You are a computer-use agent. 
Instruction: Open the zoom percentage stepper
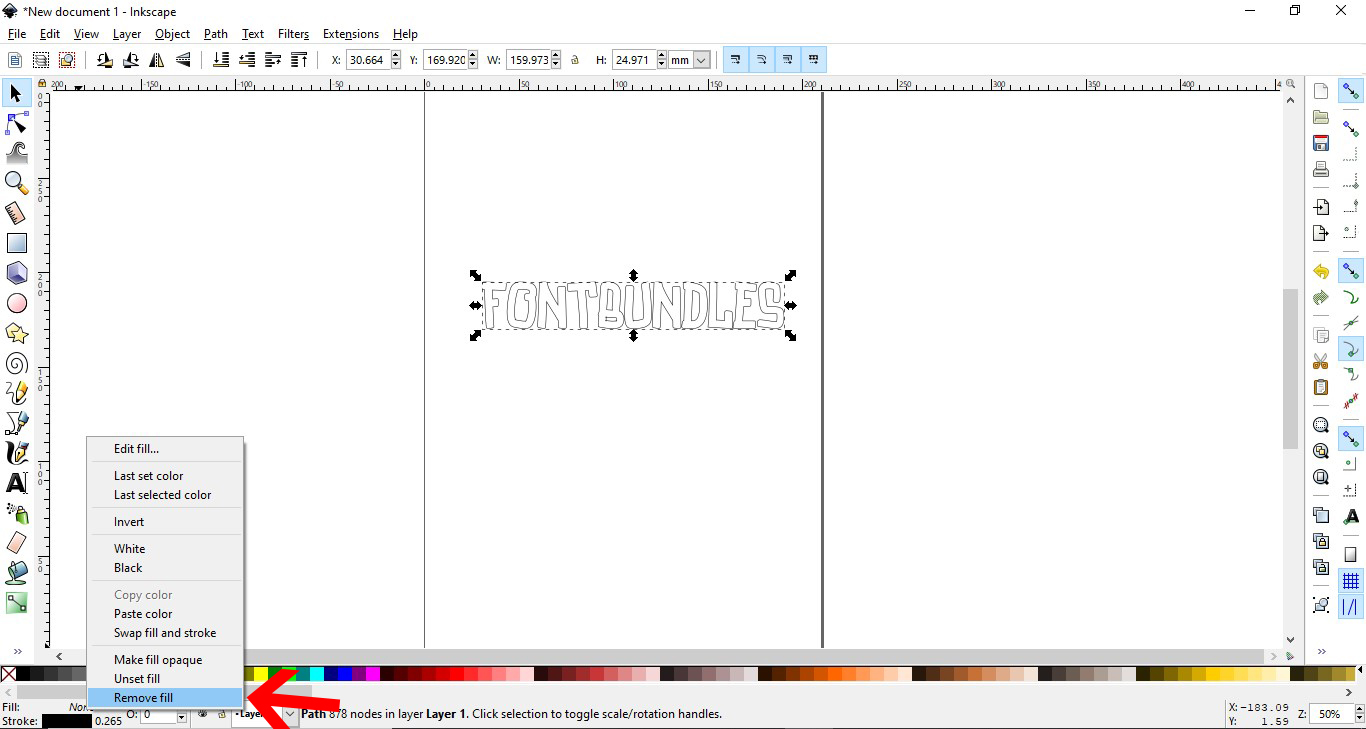tap(1360, 714)
